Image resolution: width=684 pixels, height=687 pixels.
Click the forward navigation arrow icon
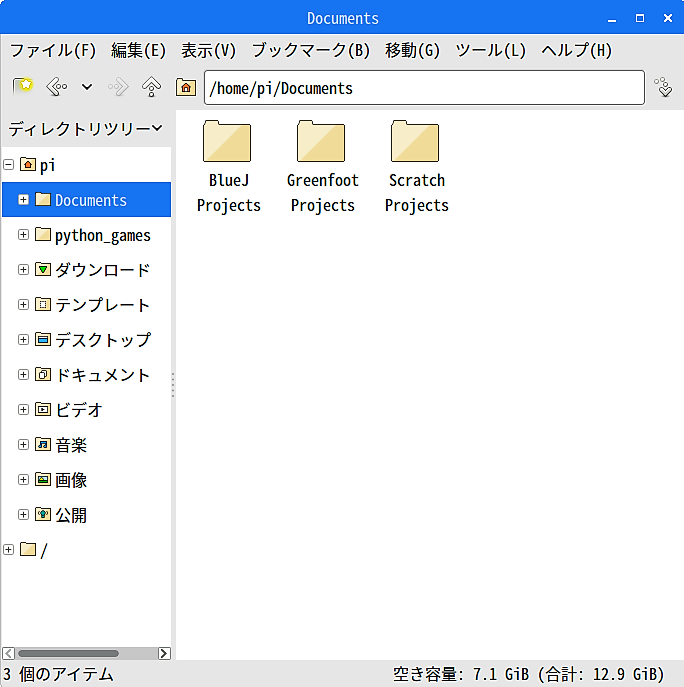(118, 87)
